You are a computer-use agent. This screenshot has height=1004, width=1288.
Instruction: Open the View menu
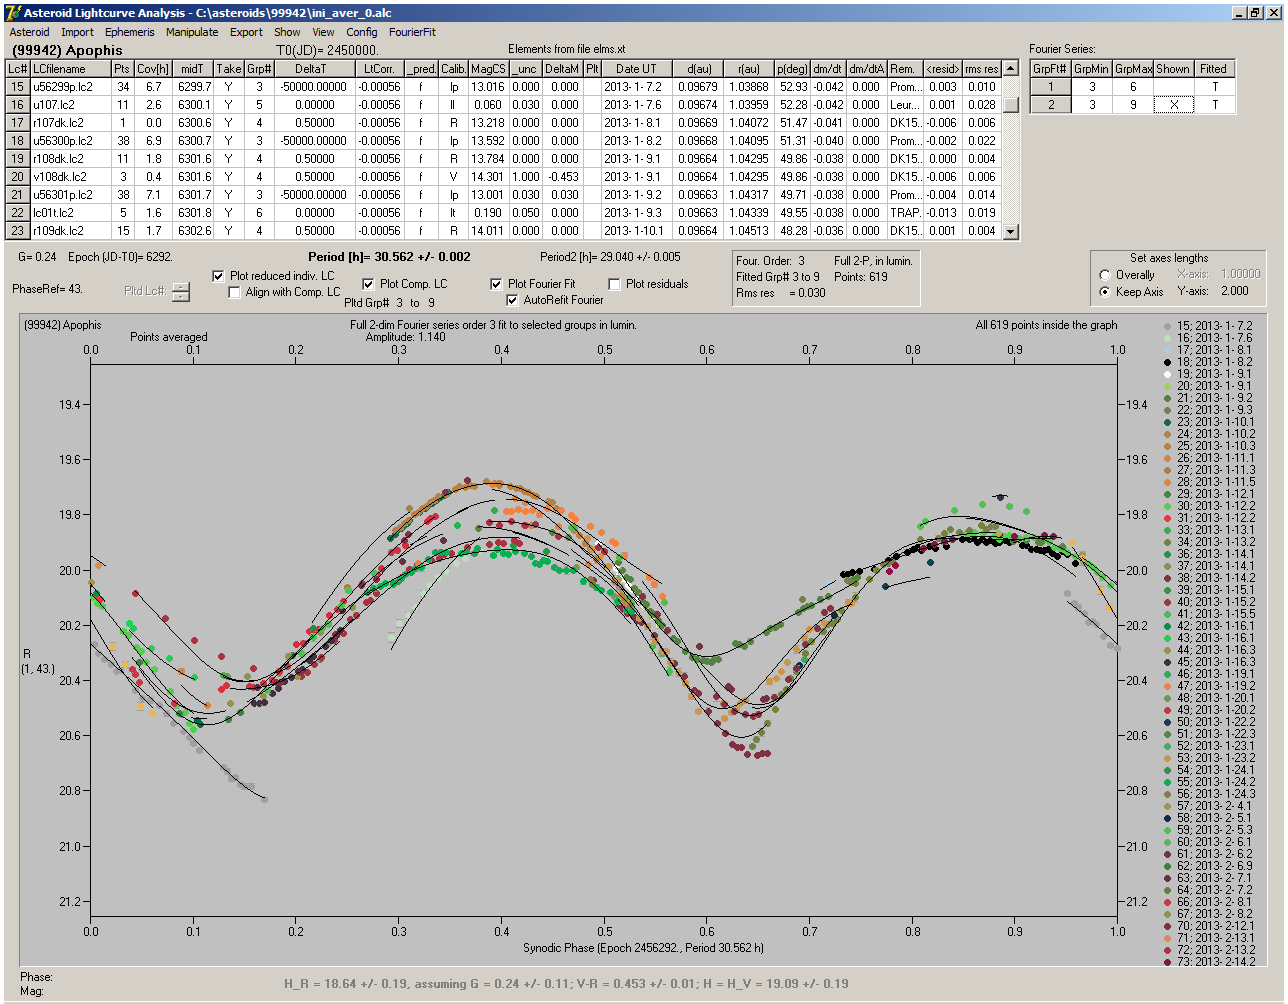tap(323, 32)
